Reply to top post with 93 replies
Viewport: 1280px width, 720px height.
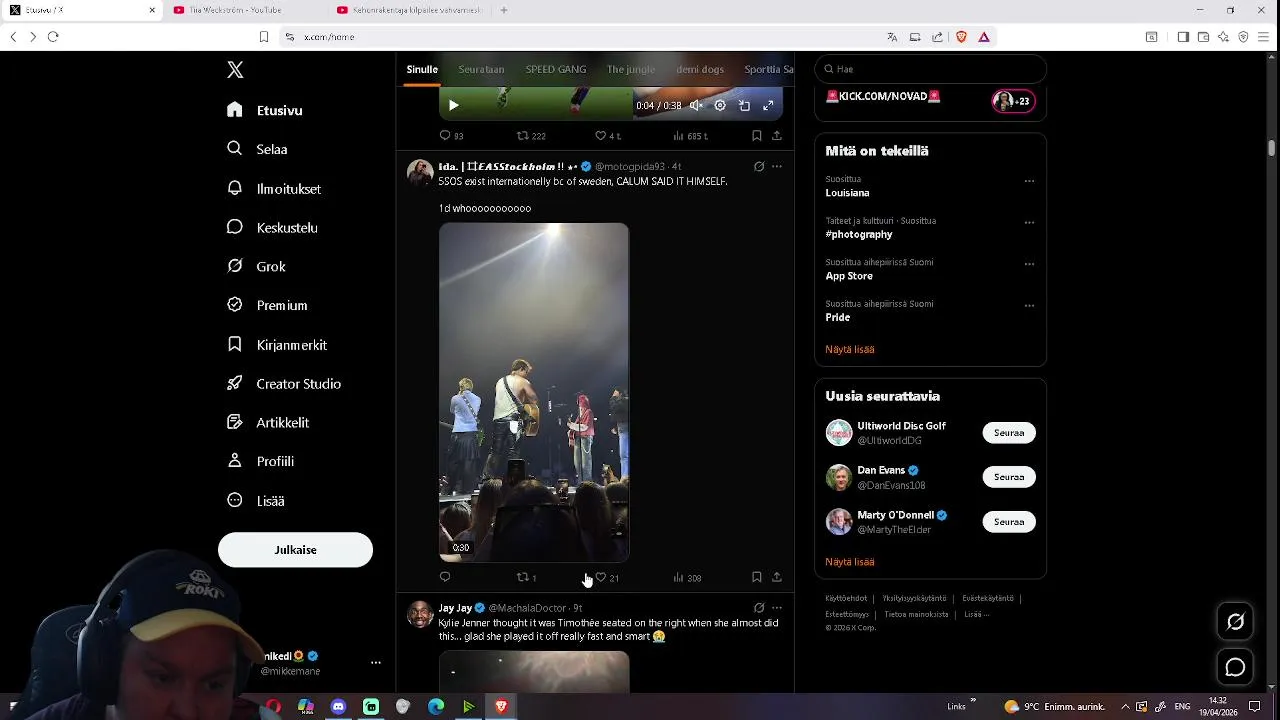(451, 135)
